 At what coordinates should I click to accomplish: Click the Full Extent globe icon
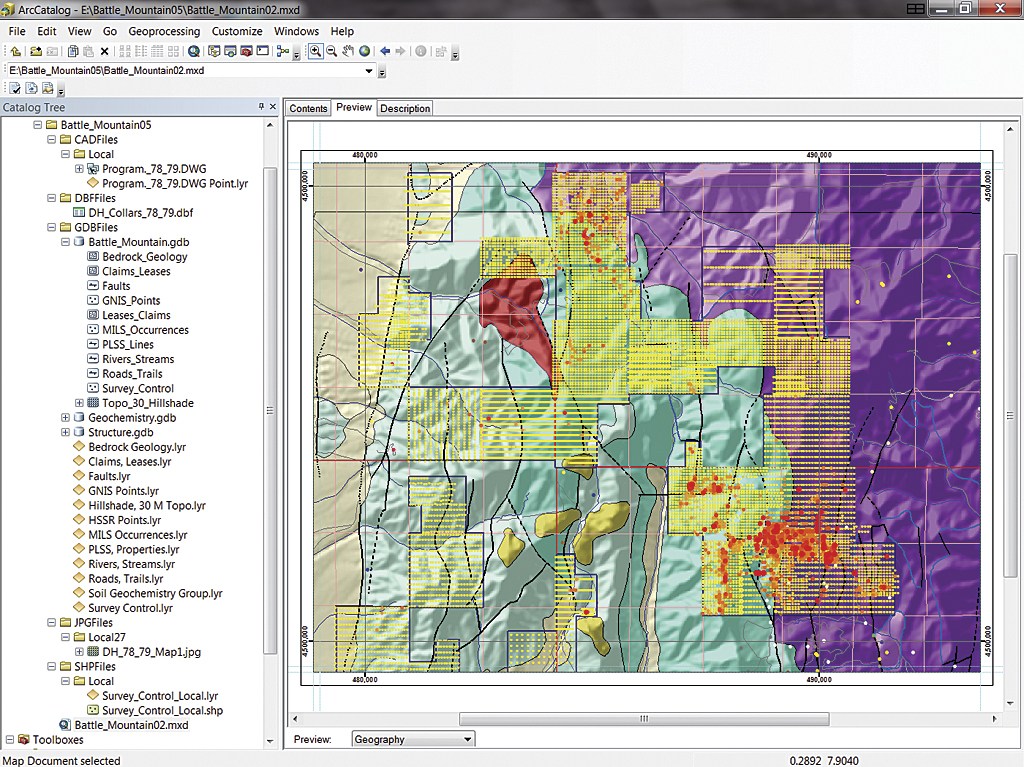pos(365,52)
